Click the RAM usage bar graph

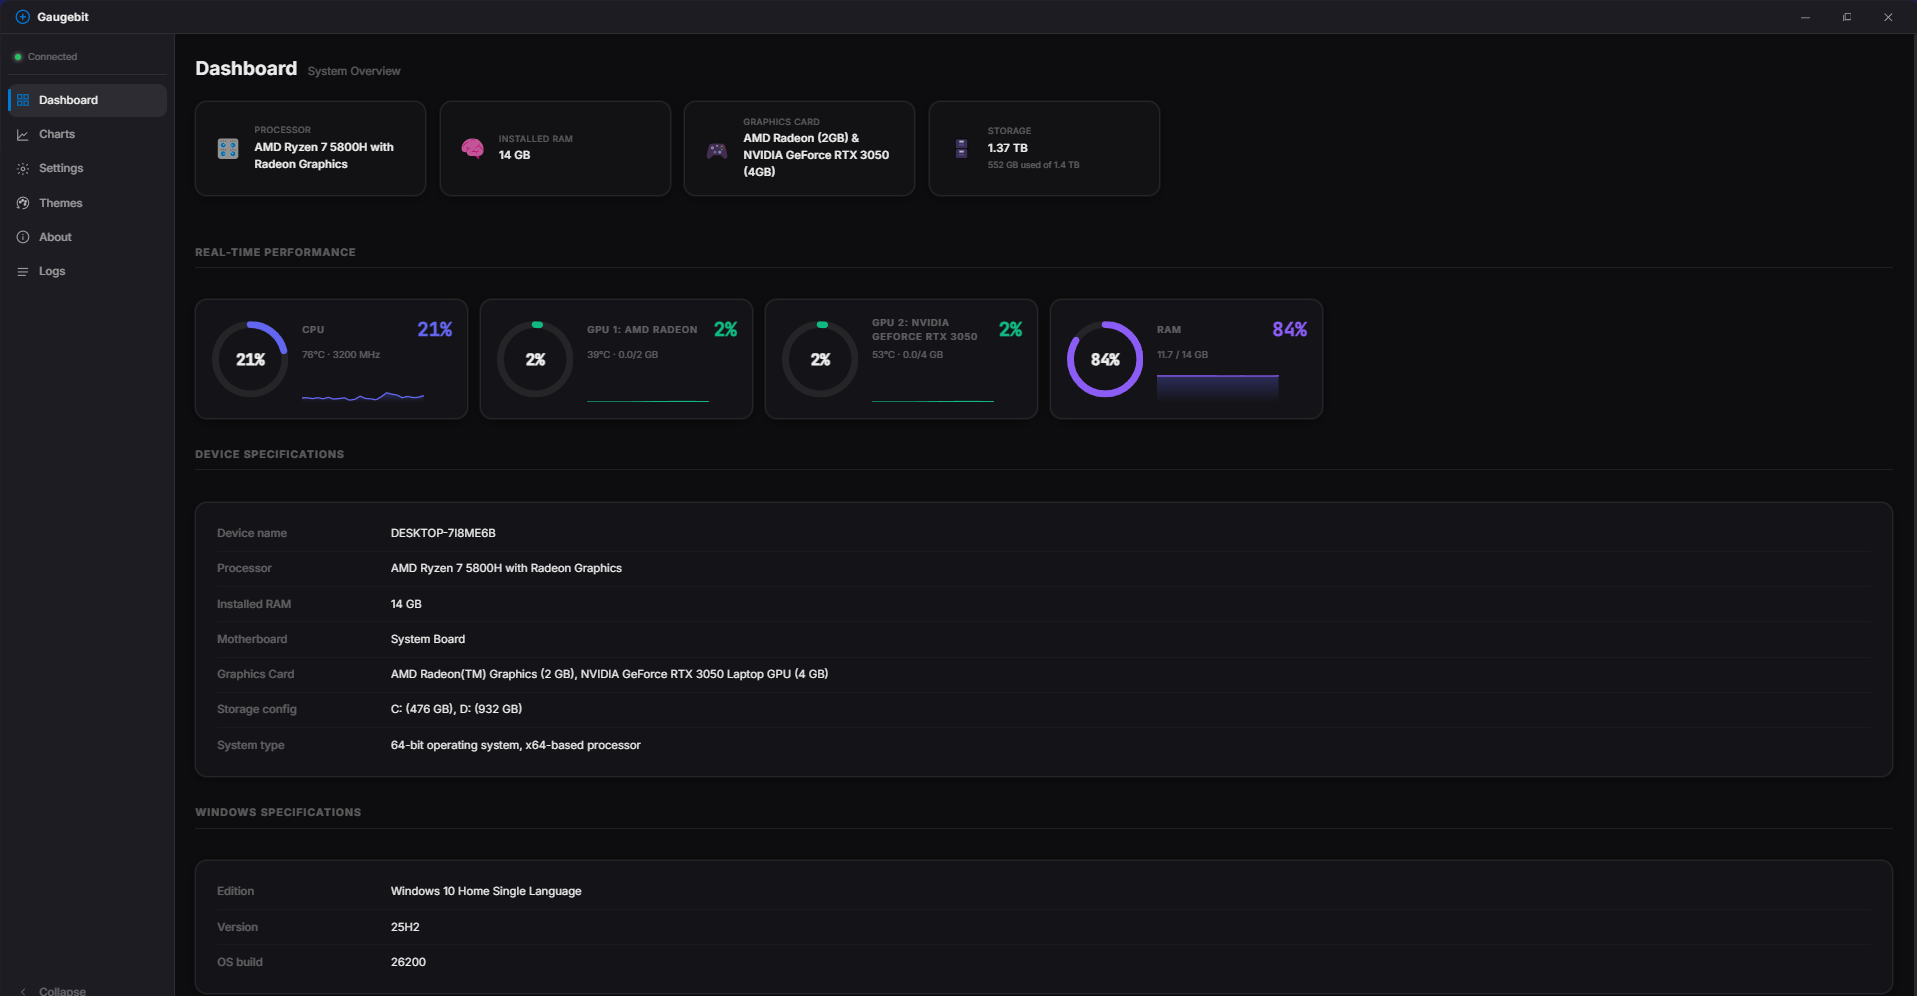pyautogui.click(x=1217, y=388)
